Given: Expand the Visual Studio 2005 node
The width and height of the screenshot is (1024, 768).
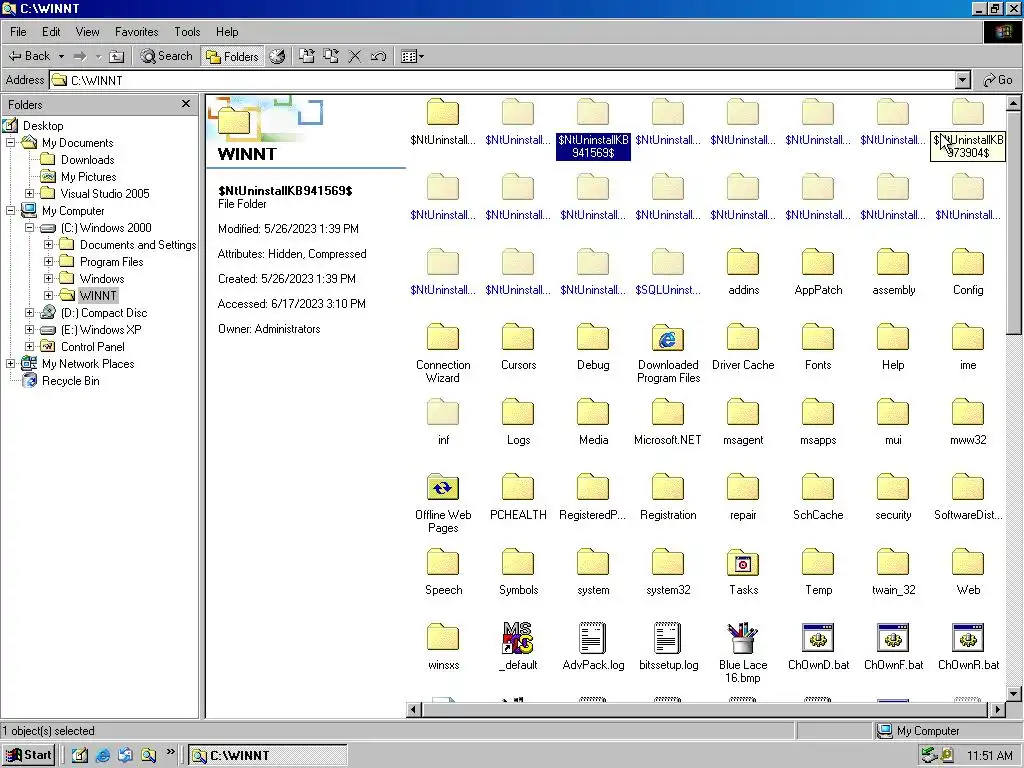Looking at the screenshot, I should 29,193.
